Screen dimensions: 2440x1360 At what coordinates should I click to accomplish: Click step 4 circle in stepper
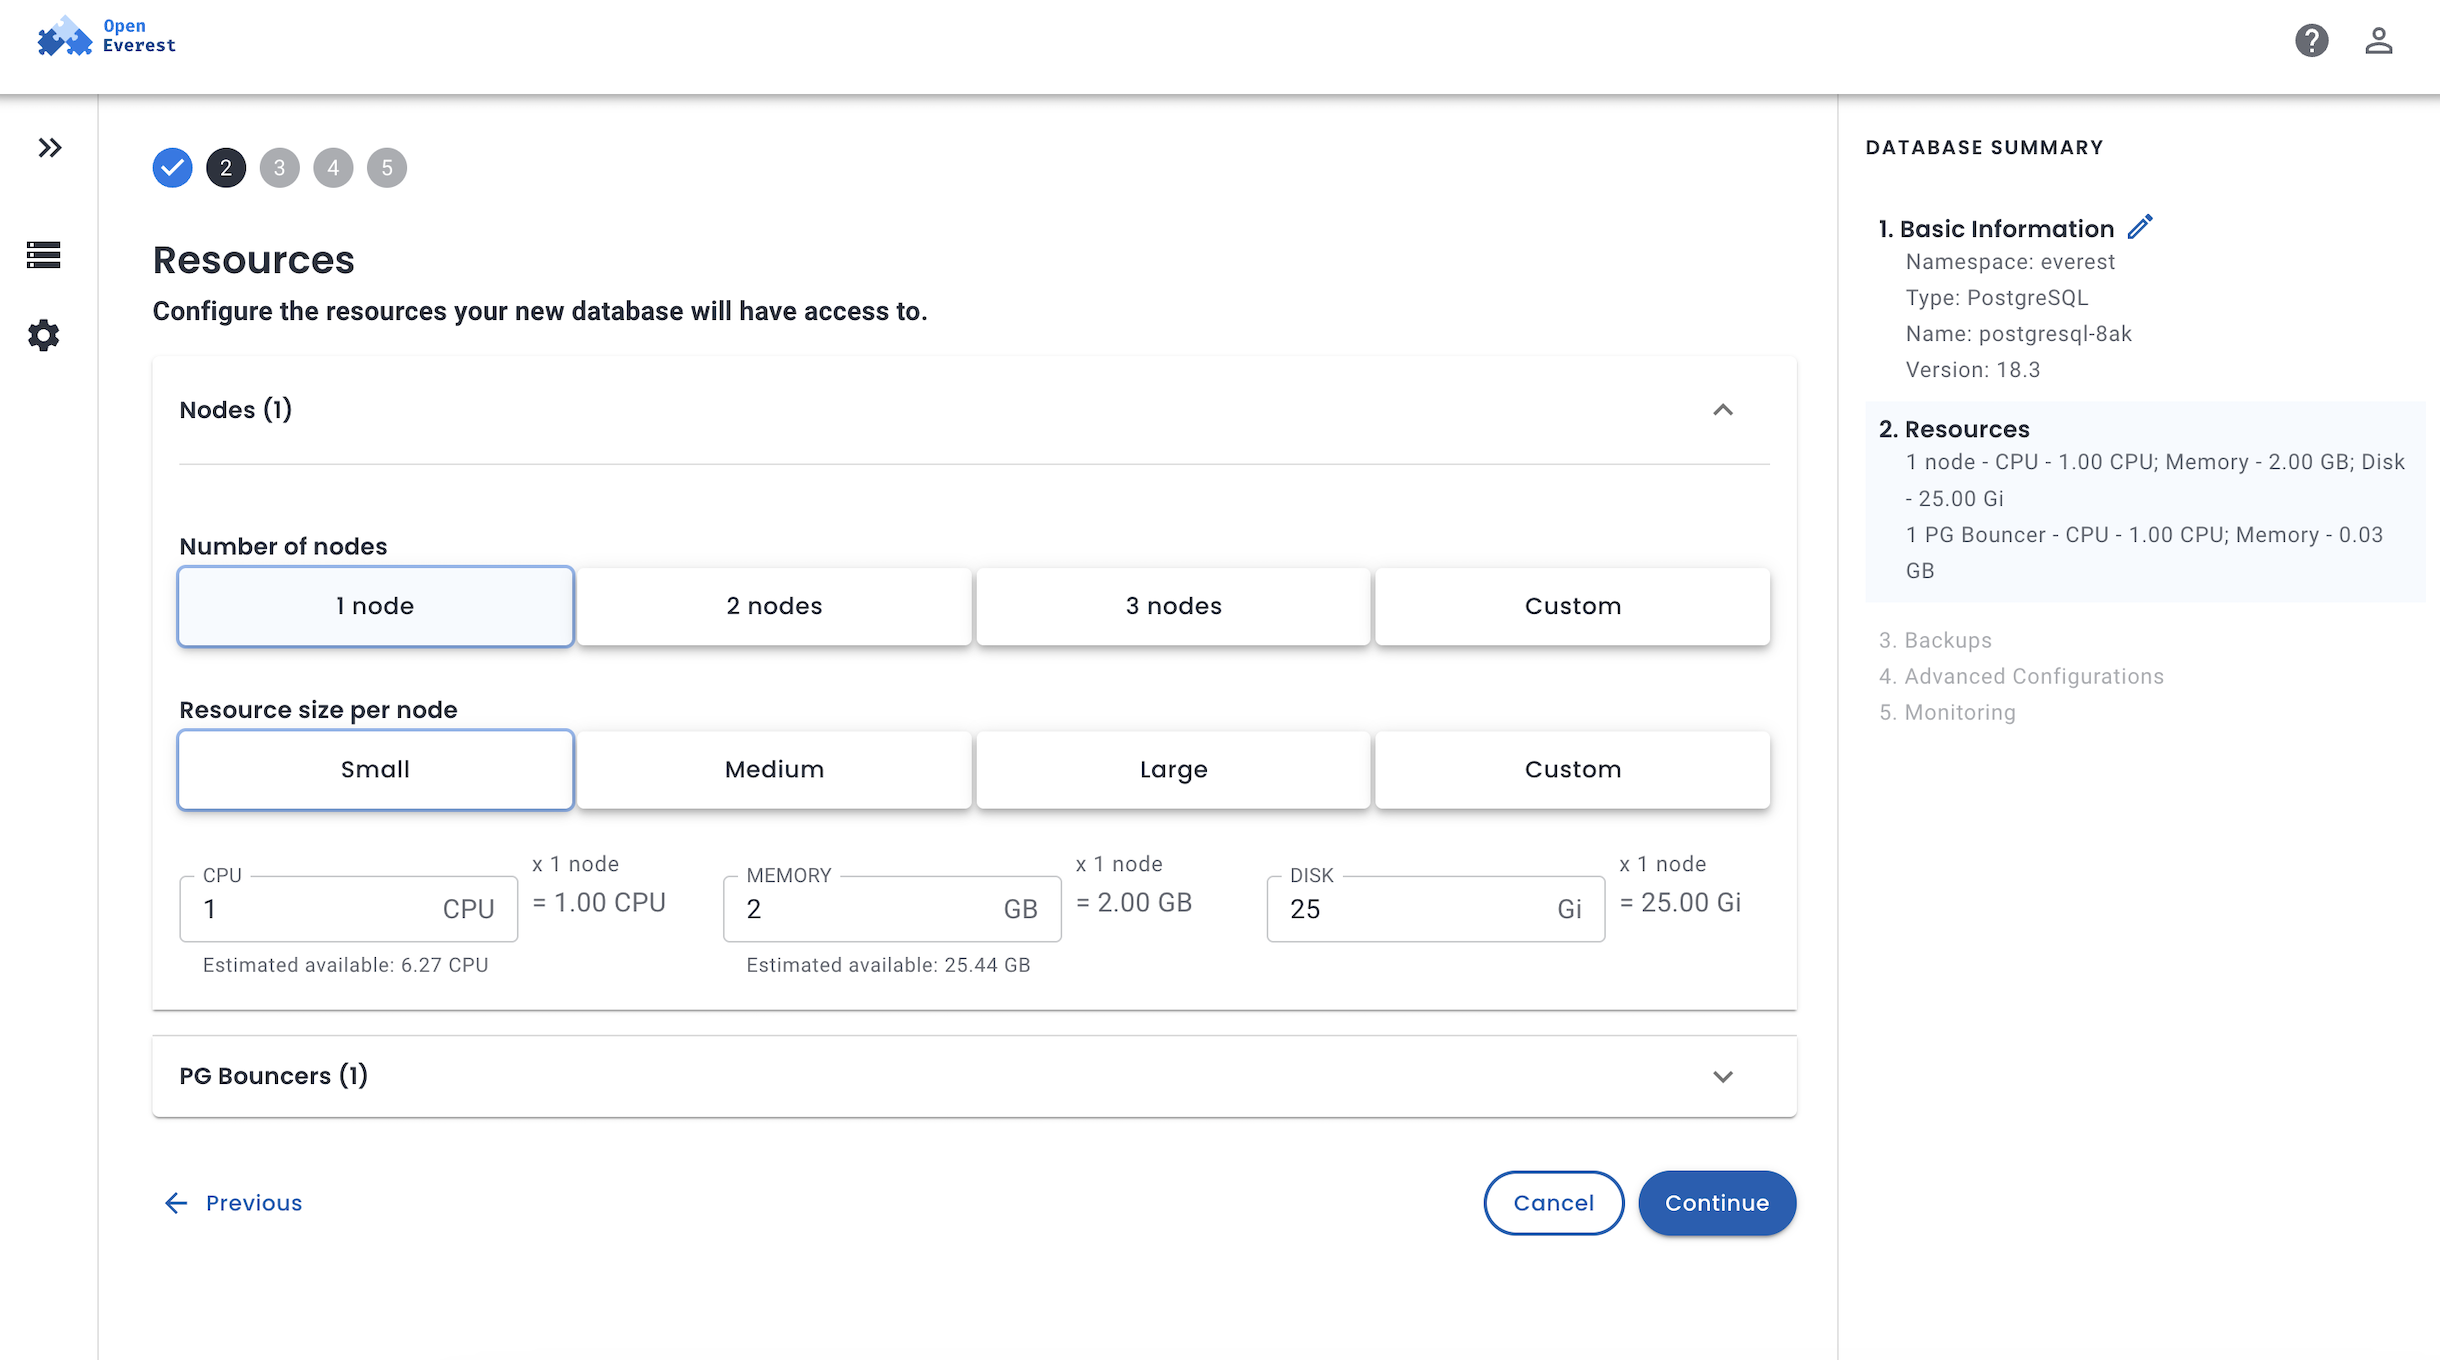(x=333, y=167)
